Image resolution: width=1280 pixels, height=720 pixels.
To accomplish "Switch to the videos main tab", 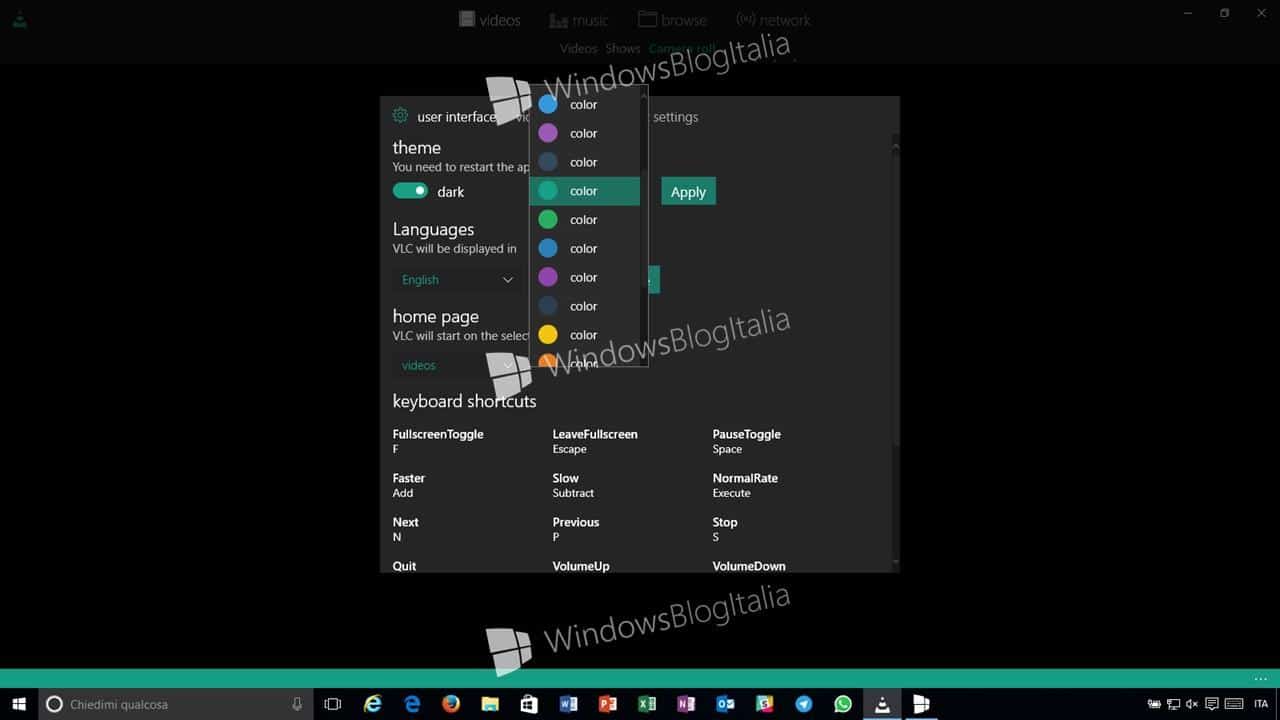I will coord(489,20).
